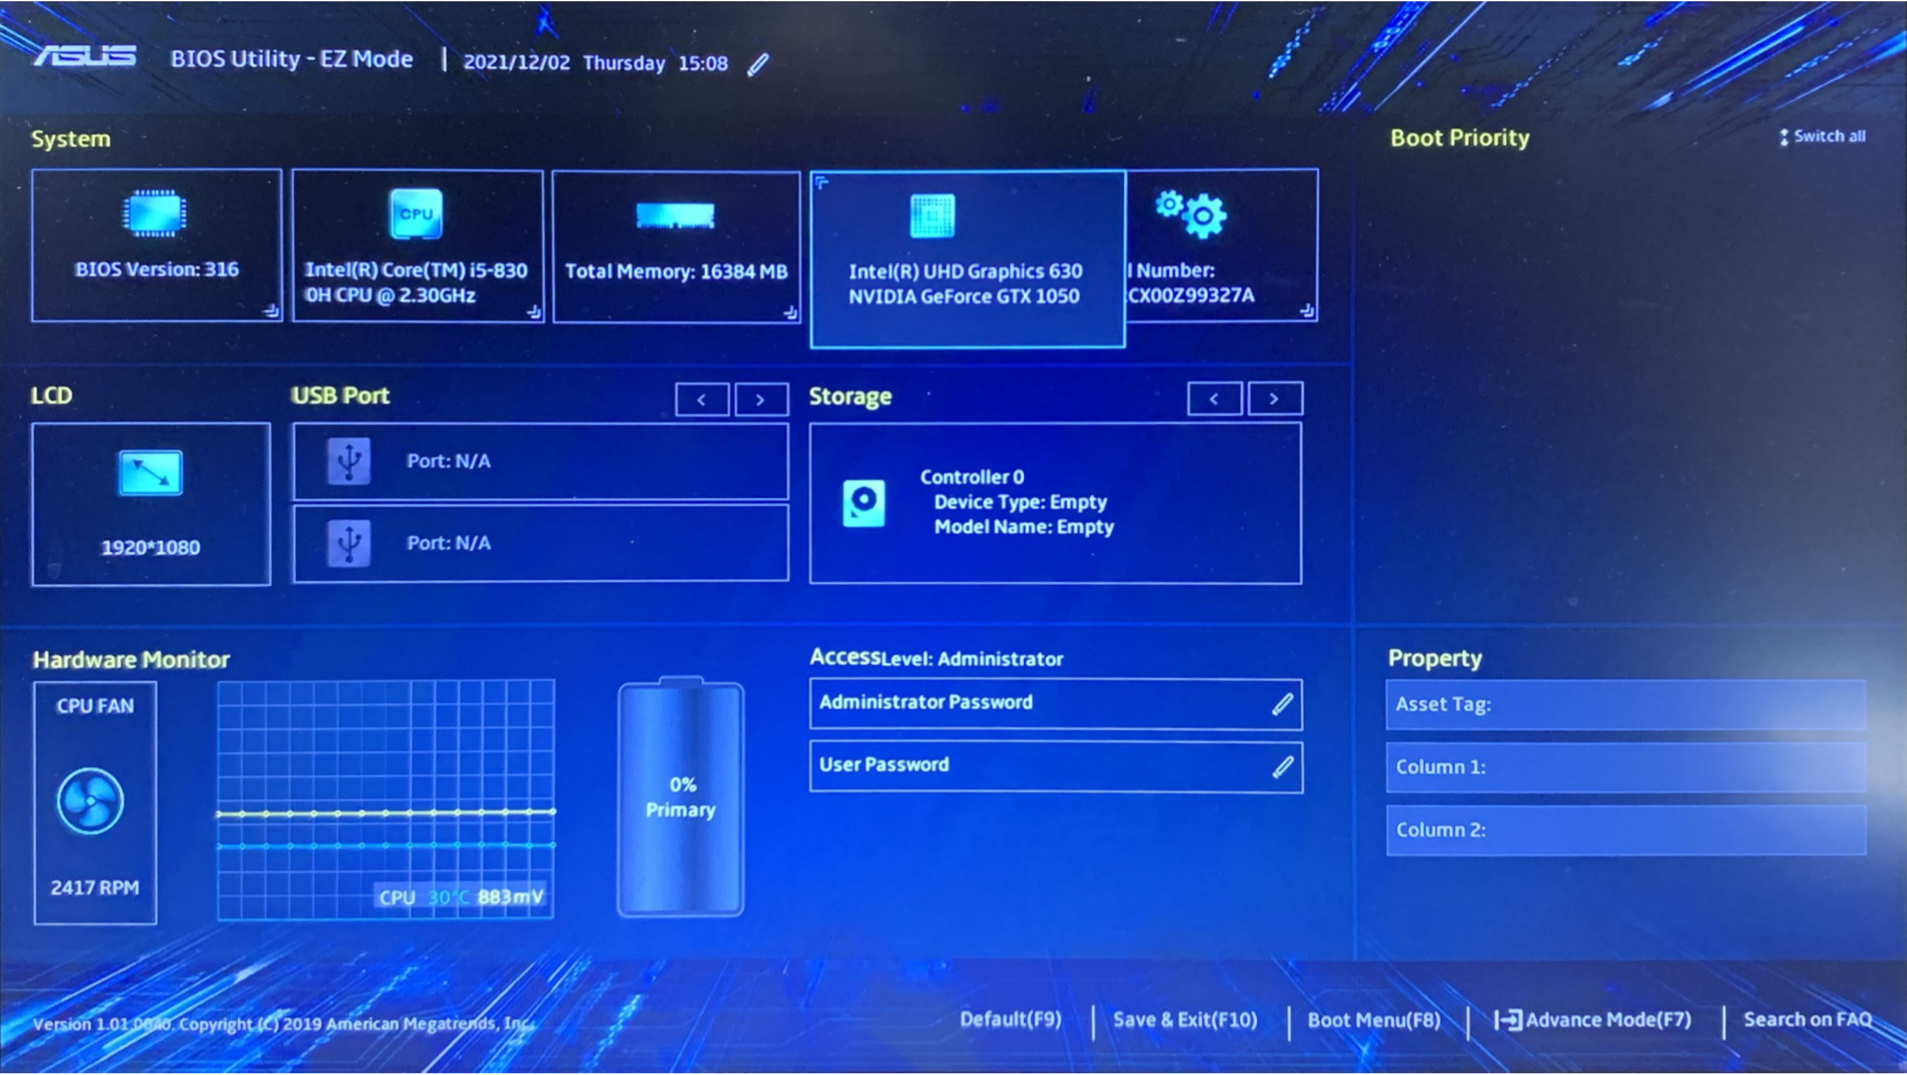
Task: Select the UHD Graphics 630 card
Action: tap(967, 259)
